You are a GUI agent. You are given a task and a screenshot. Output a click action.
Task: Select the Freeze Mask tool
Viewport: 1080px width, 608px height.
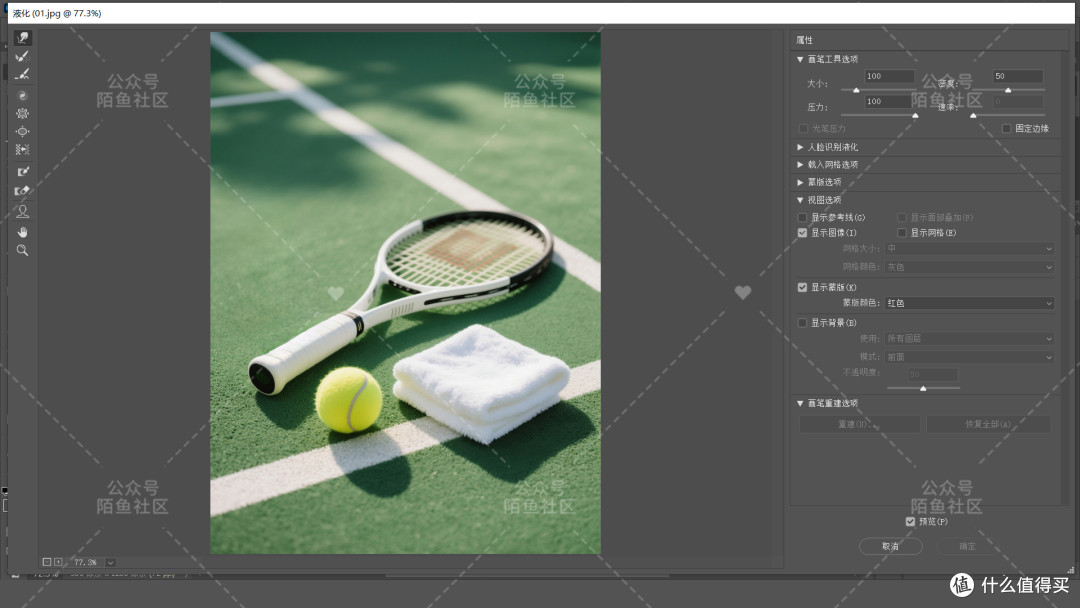23,171
